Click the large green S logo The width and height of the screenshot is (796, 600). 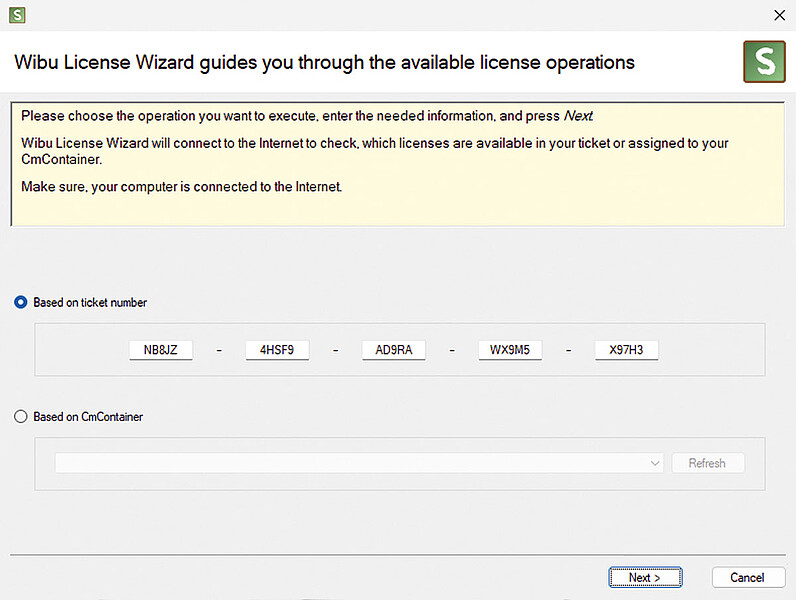coord(764,62)
